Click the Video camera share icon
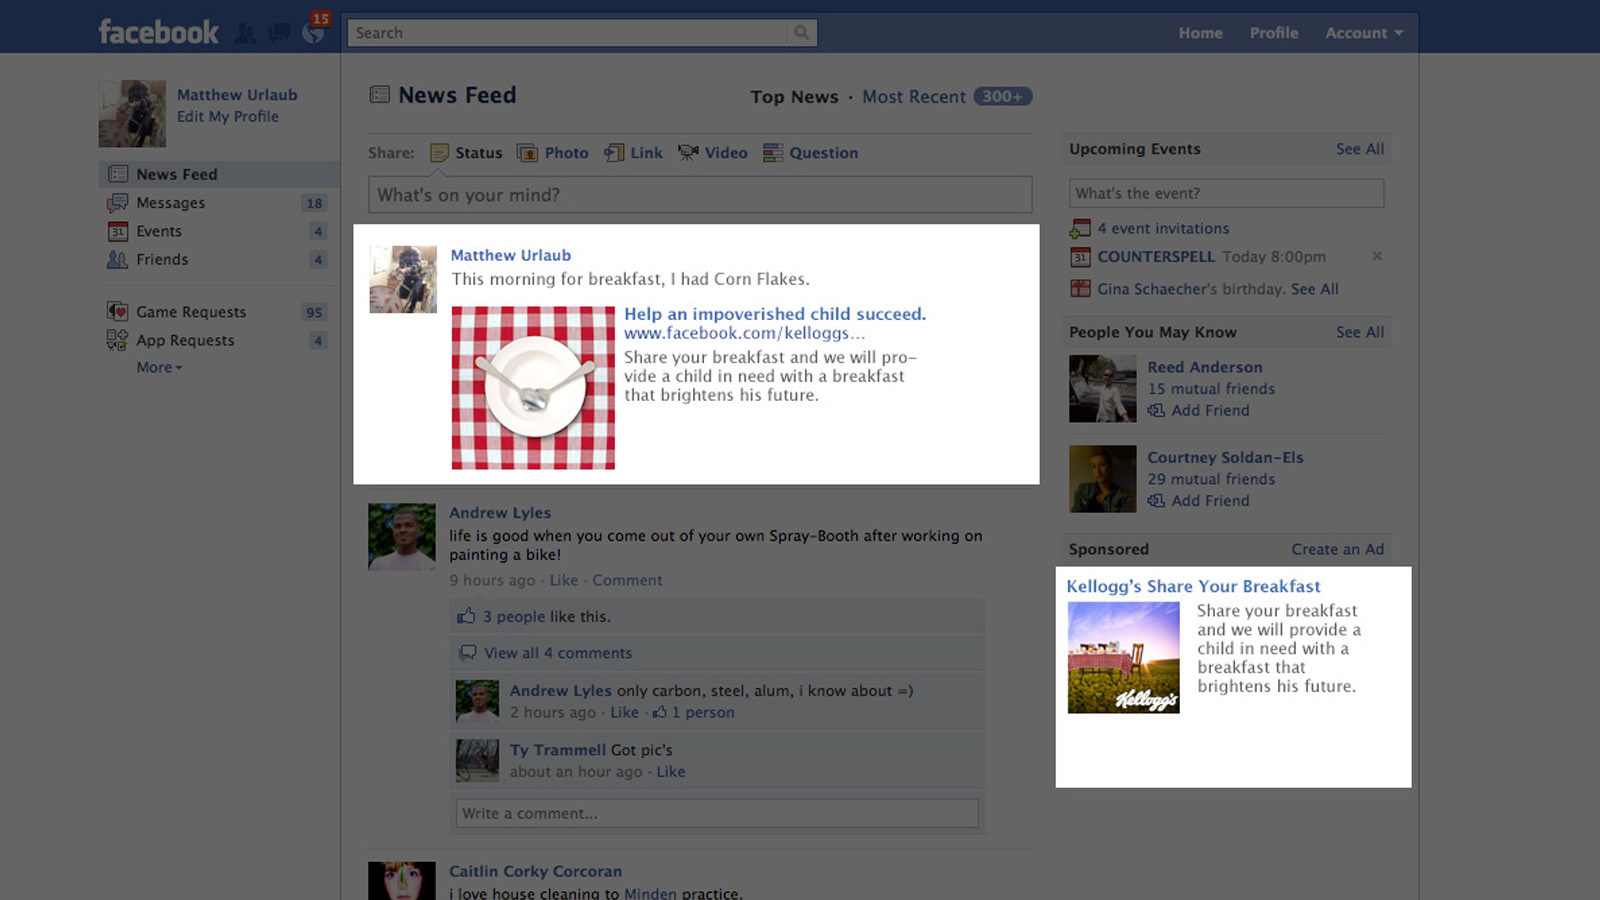The width and height of the screenshot is (1600, 900). tap(688, 153)
